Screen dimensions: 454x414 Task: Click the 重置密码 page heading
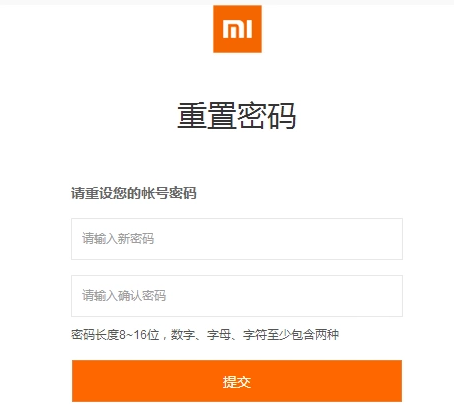click(237, 116)
